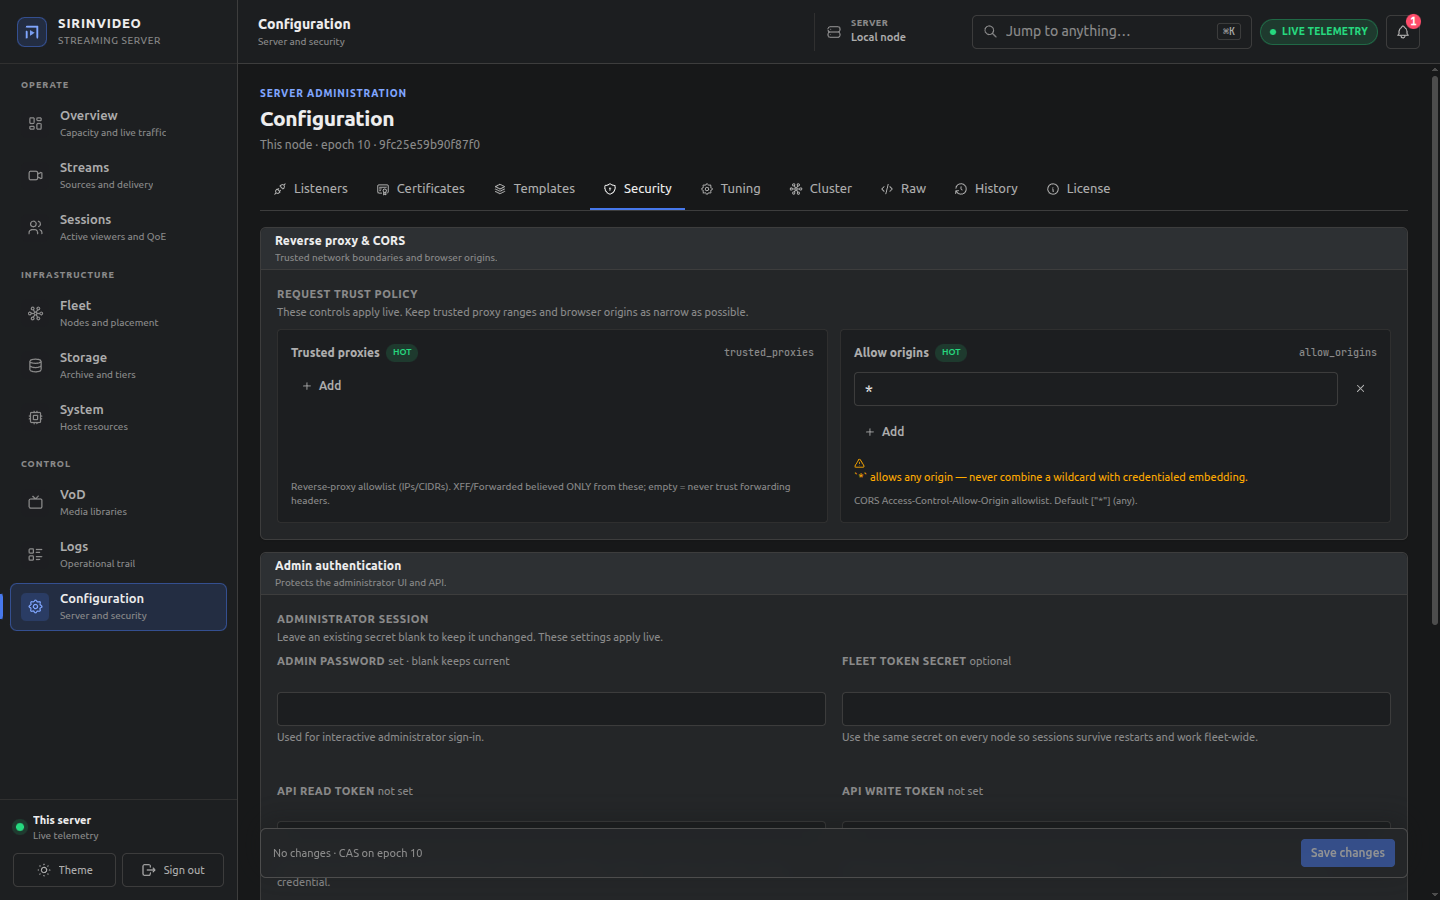
Task: Click the Raw code brackets icon
Action: click(887, 189)
